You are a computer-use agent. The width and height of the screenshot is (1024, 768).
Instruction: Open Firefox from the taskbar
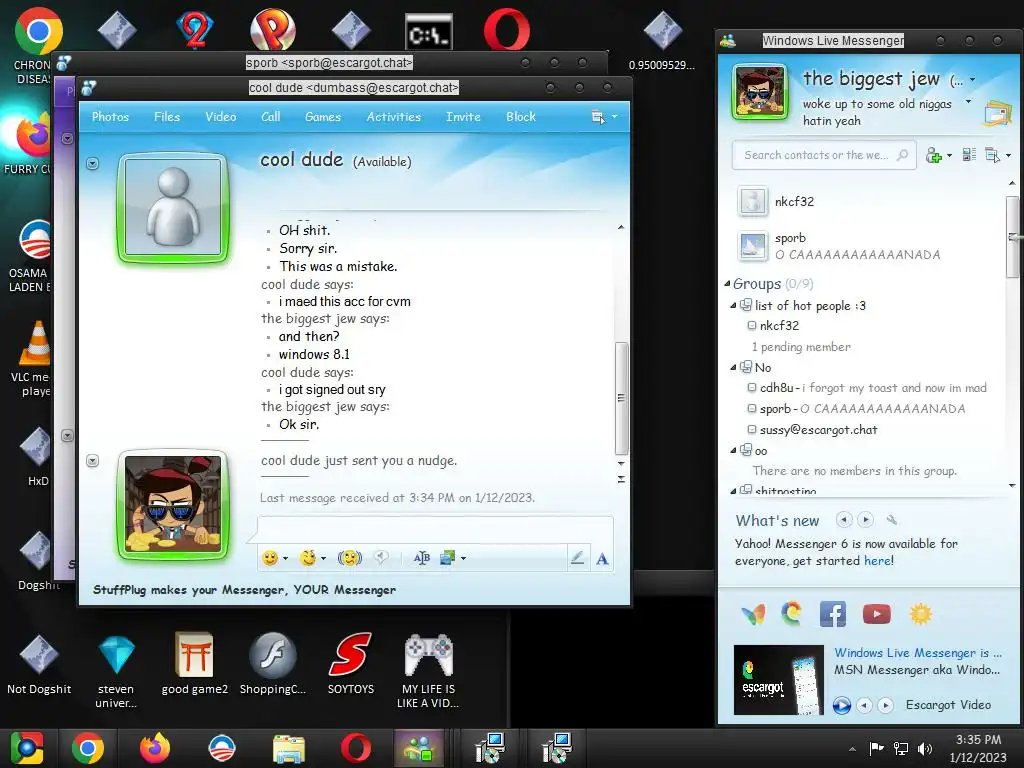(155, 748)
